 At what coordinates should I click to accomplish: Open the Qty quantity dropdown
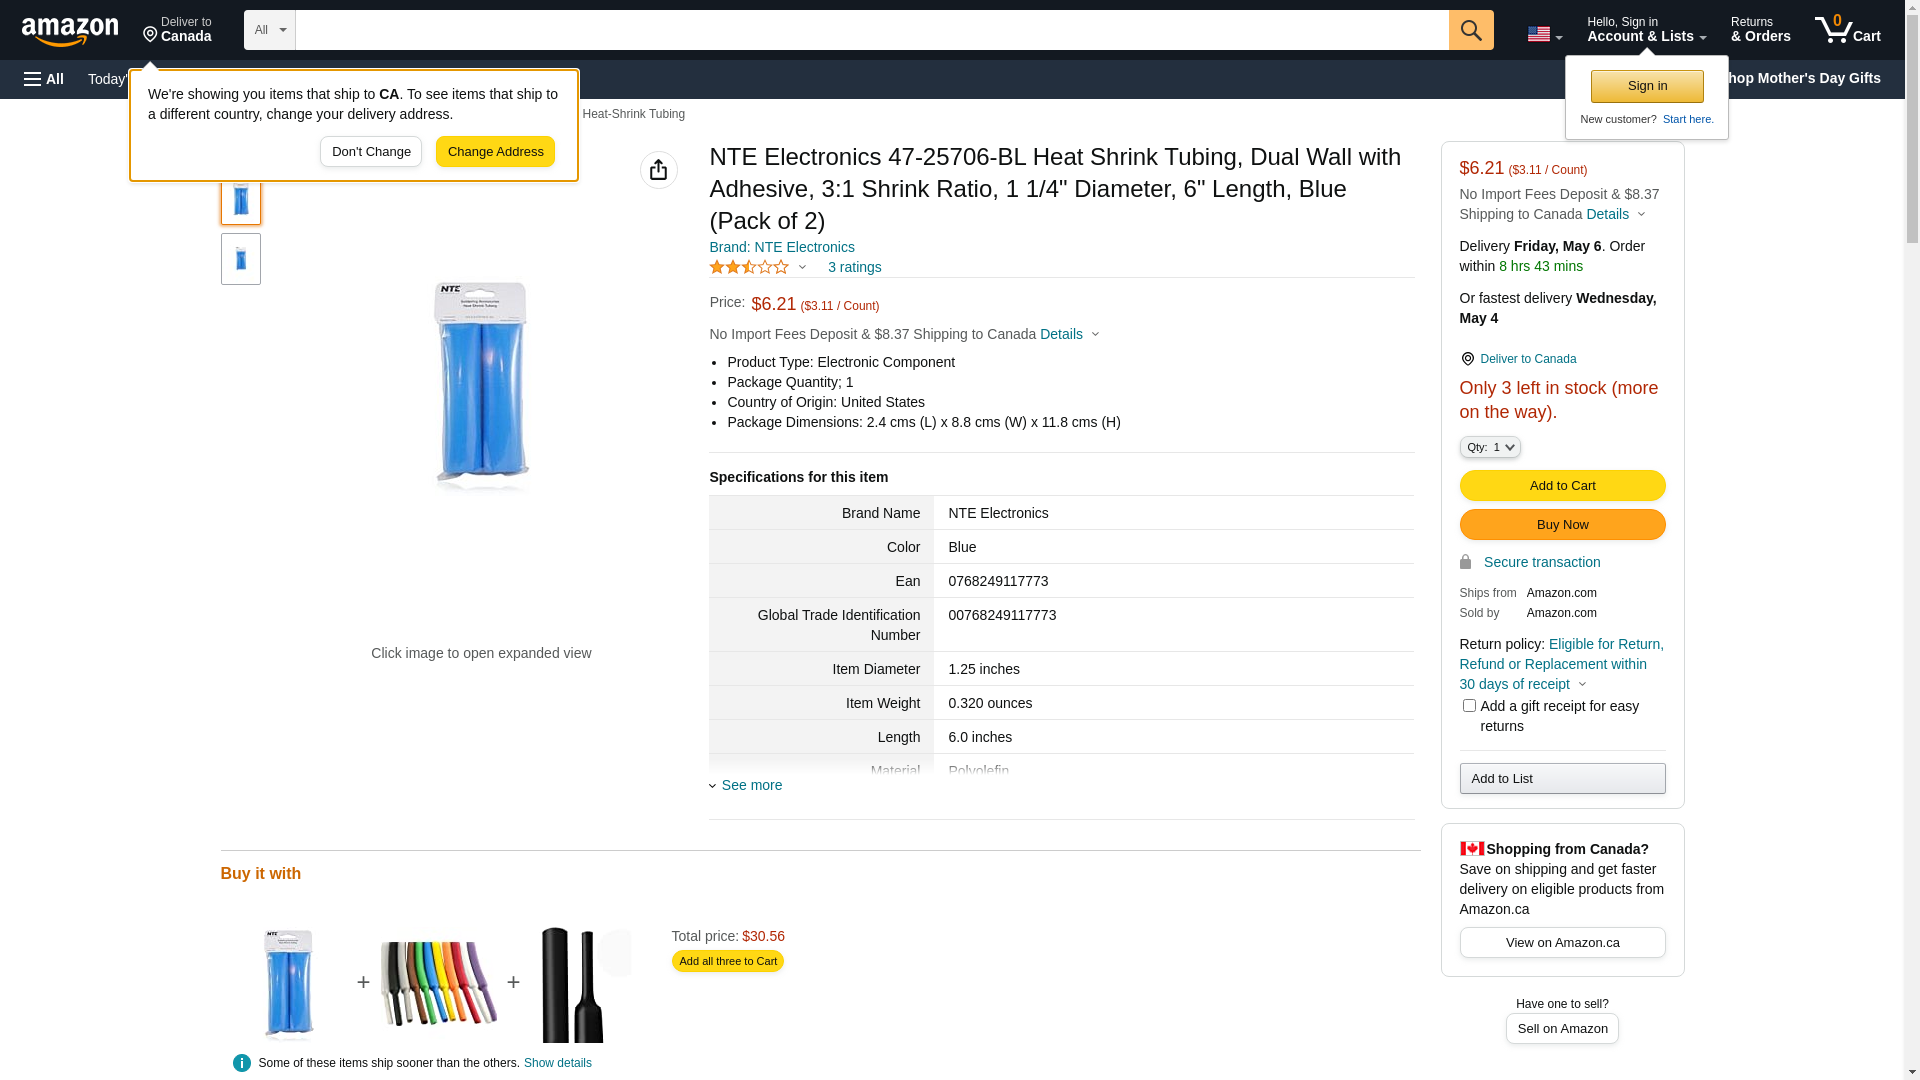(x=1490, y=447)
